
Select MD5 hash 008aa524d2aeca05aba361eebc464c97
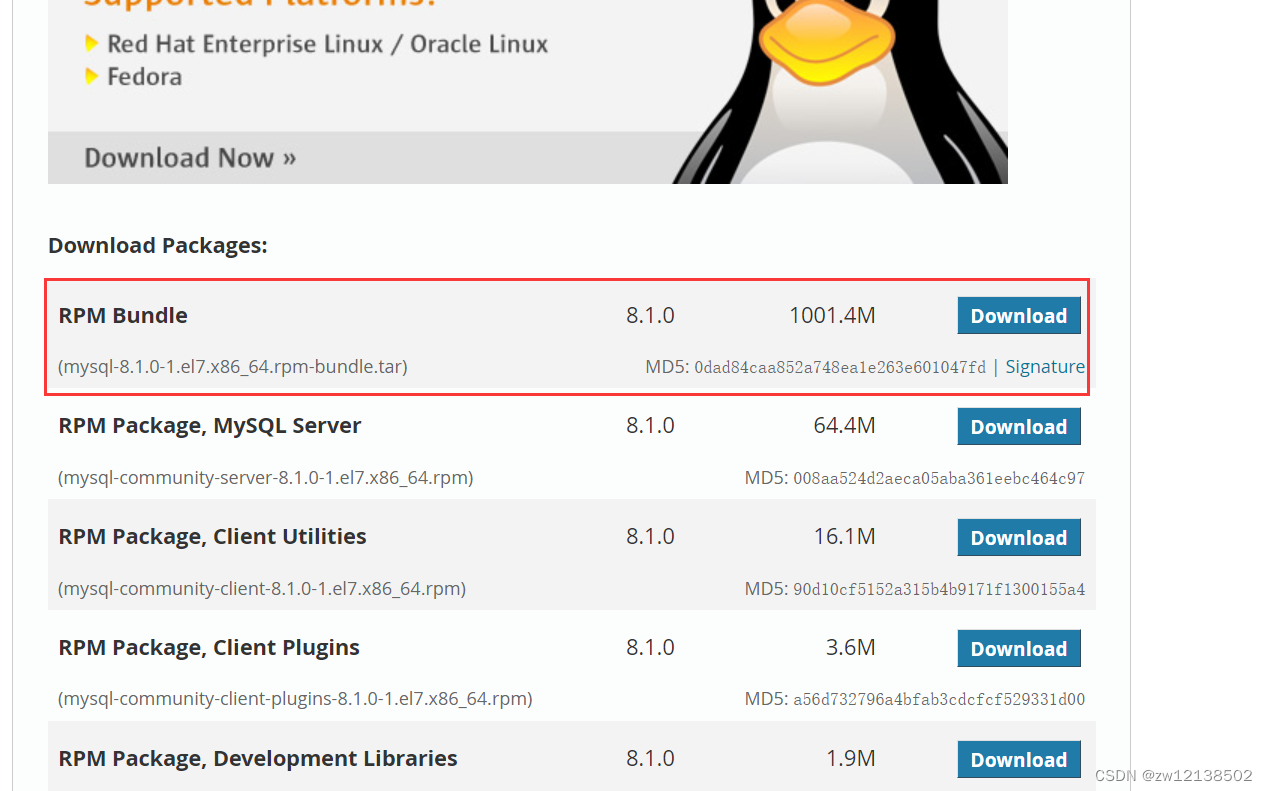pyautogui.click(x=939, y=478)
